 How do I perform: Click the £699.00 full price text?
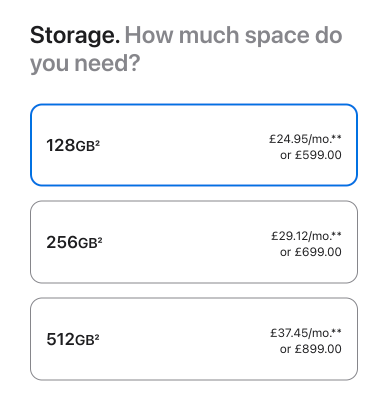(318, 252)
